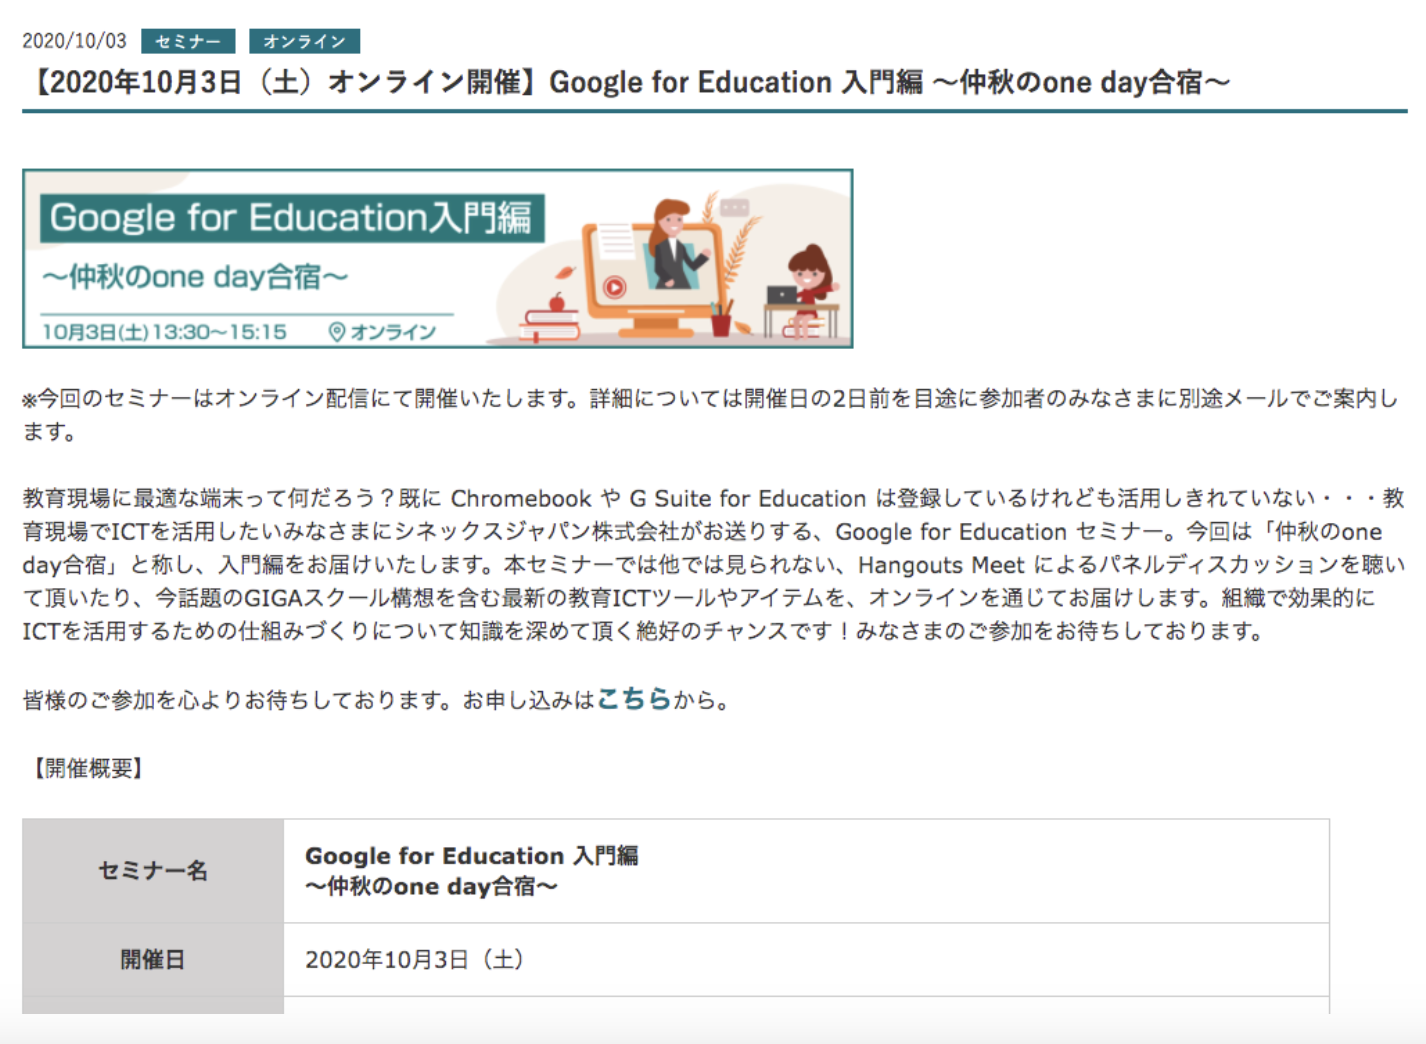Click the 10月3日(土)13:30〜15:15 text in banner
Viewport: 1426px width, 1044px height.
click(x=165, y=332)
